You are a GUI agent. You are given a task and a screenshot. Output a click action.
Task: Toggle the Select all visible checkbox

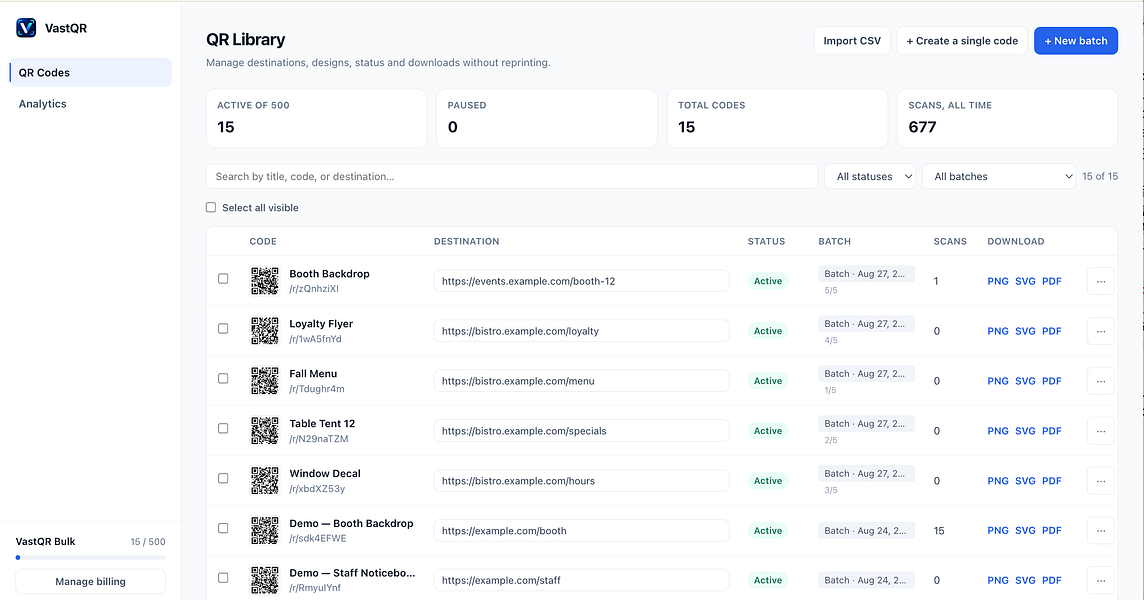[x=211, y=207]
